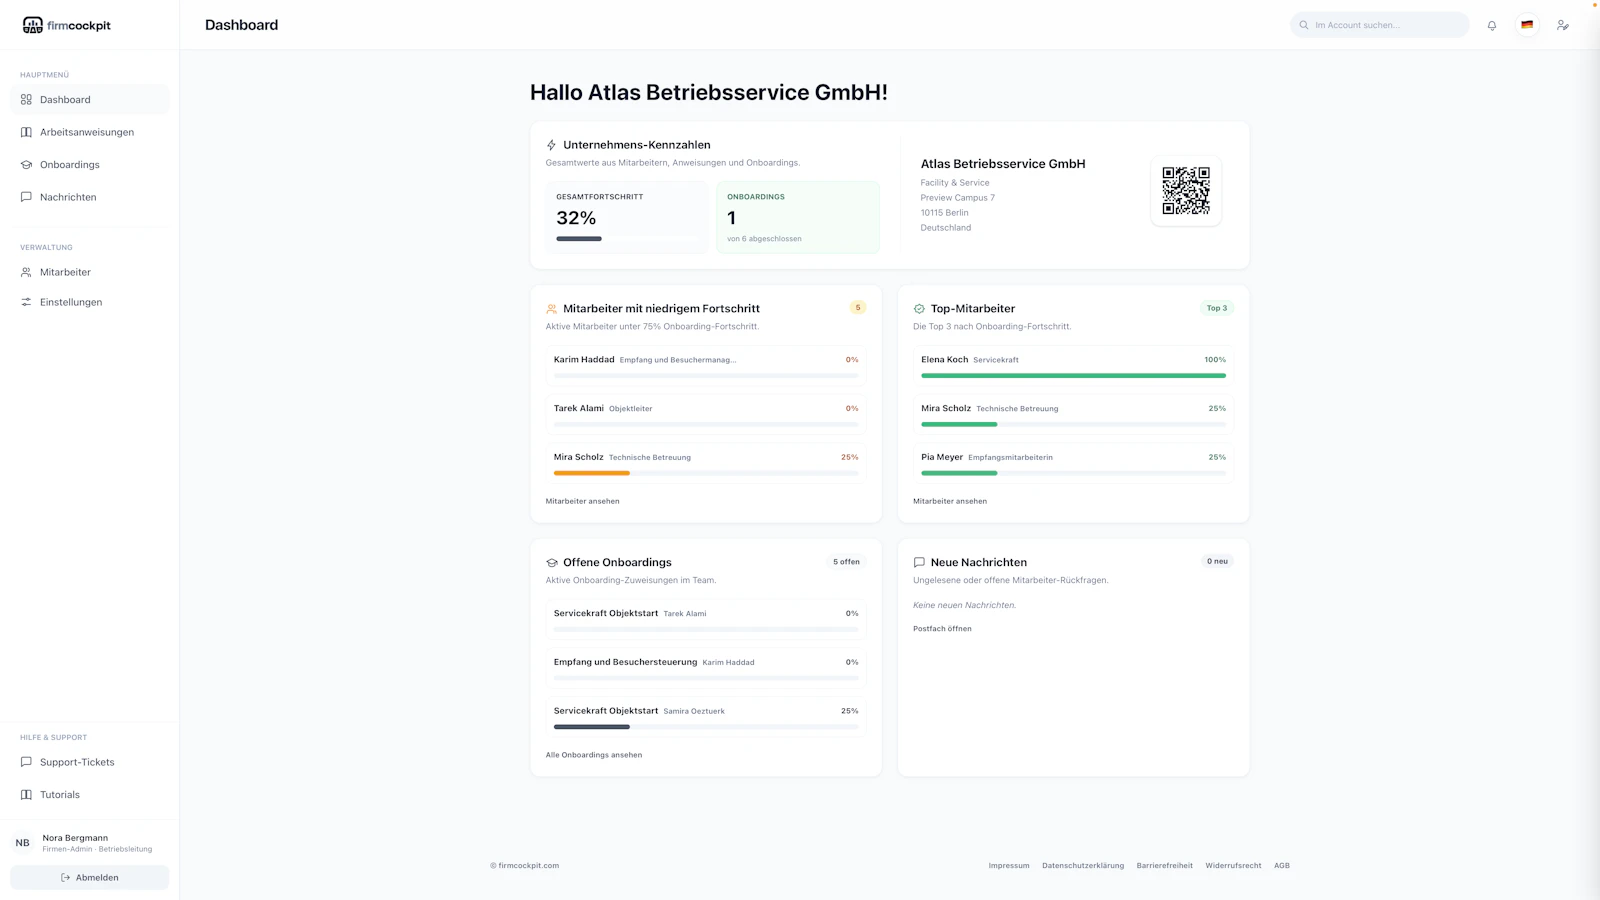Focus the 'Im Account suchen' search field

[x=1380, y=25]
